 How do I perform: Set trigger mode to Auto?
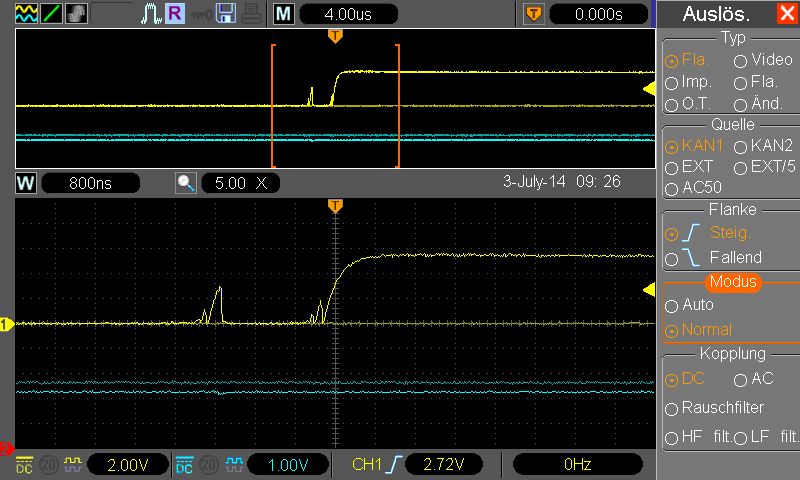point(671,305)
